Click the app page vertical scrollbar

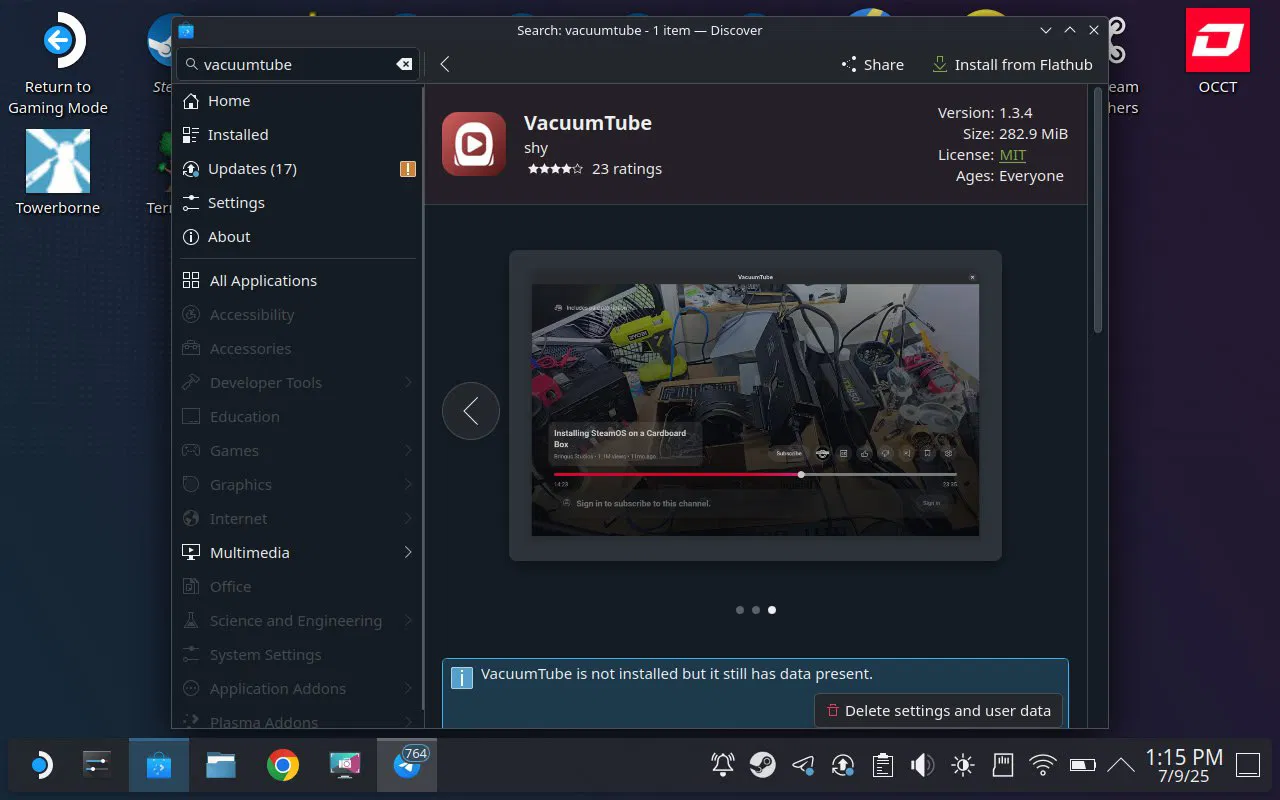1097,210
